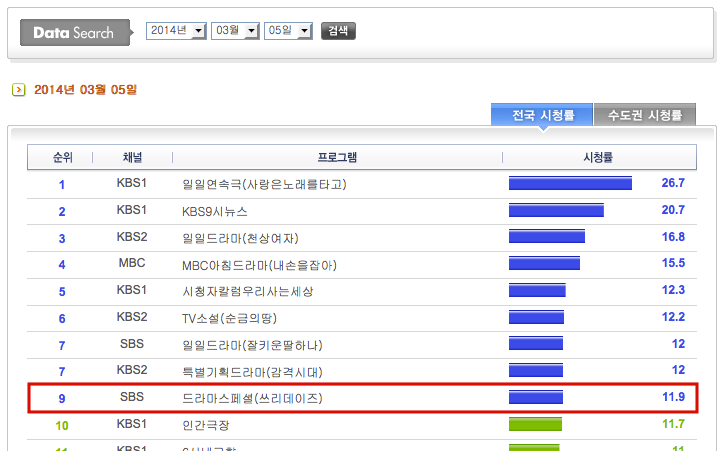Open the month dropdown showing 03월

(x=234, y=31)
